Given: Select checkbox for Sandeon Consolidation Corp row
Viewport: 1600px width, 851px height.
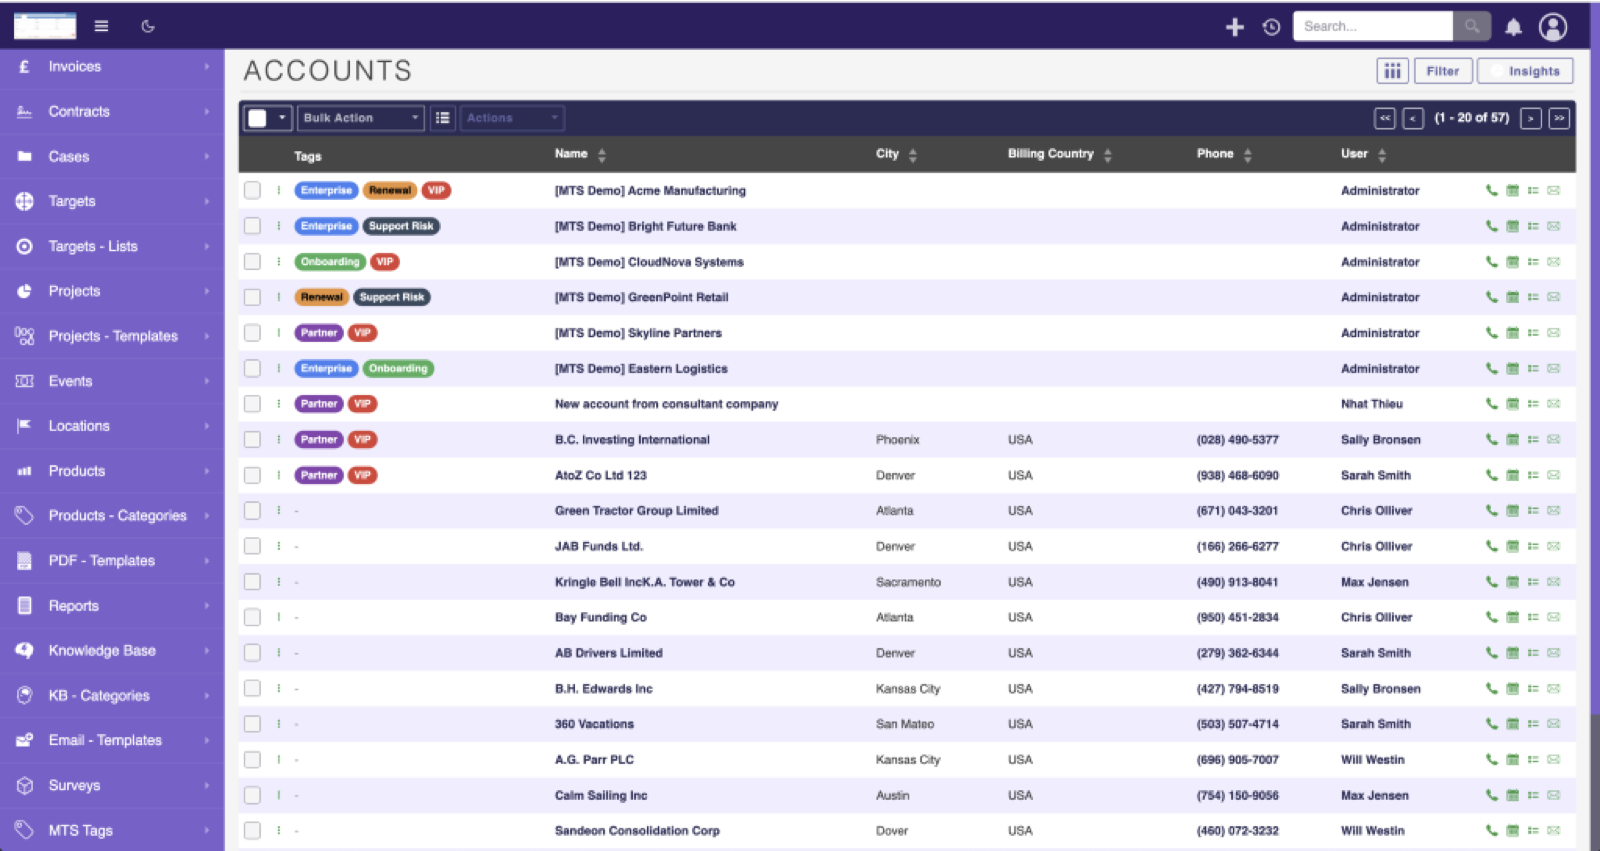Looking at the screenshot, I should pyautogui.click(x=252, y=831).
